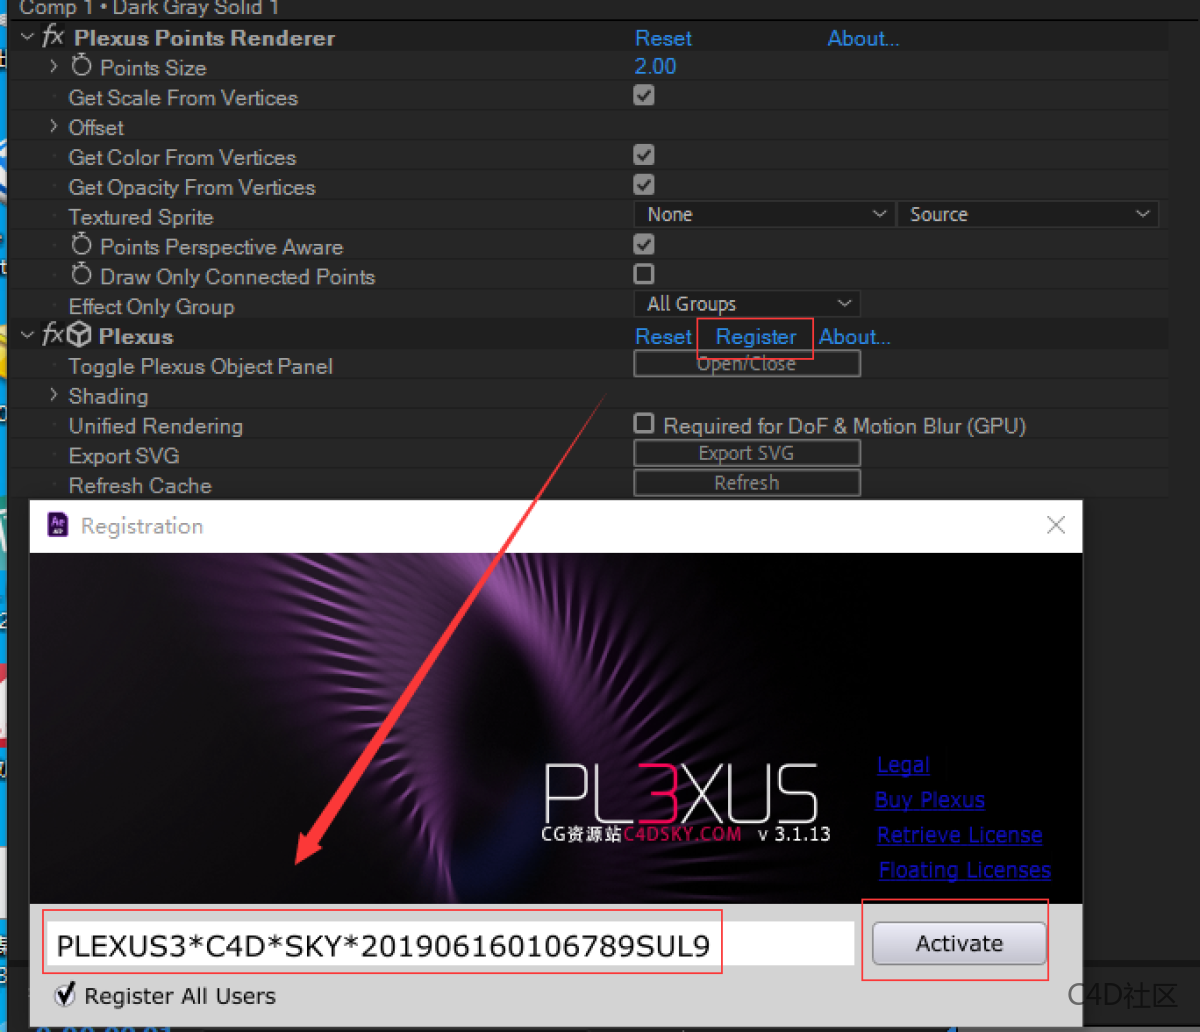Click the stopwatch for Draw Only Connected Points
Image resolution: width=1200 pixels, height=1032 pixels.
pos(80,277)
